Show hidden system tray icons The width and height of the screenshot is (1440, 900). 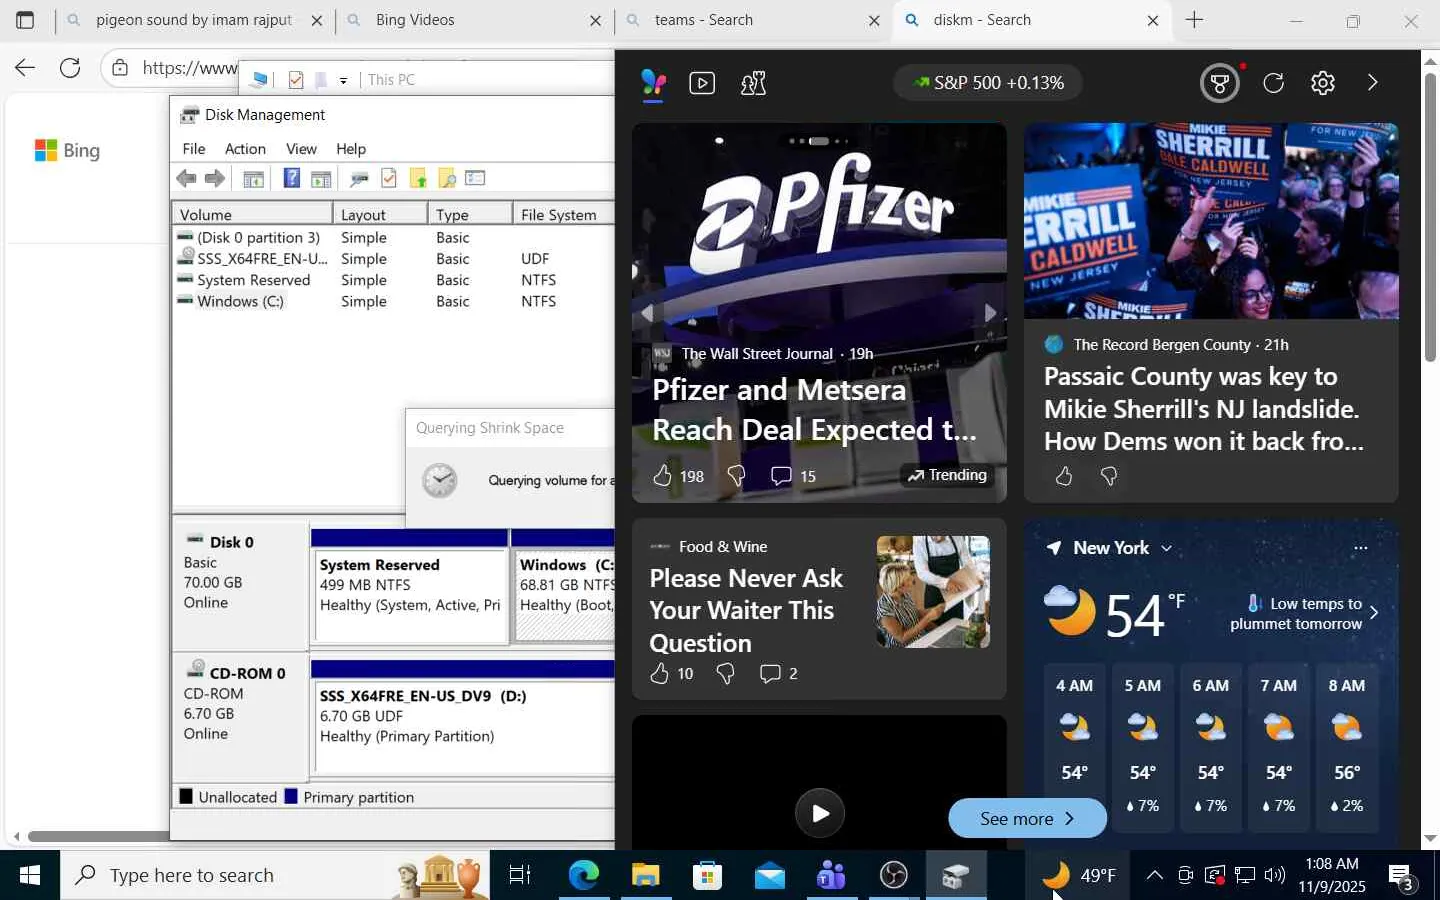tap(1154, 876)
